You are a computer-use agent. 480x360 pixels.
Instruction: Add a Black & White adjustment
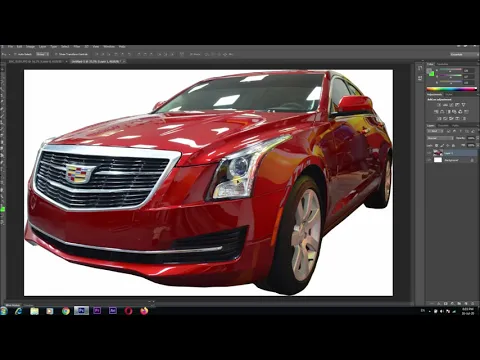point(448,111)
